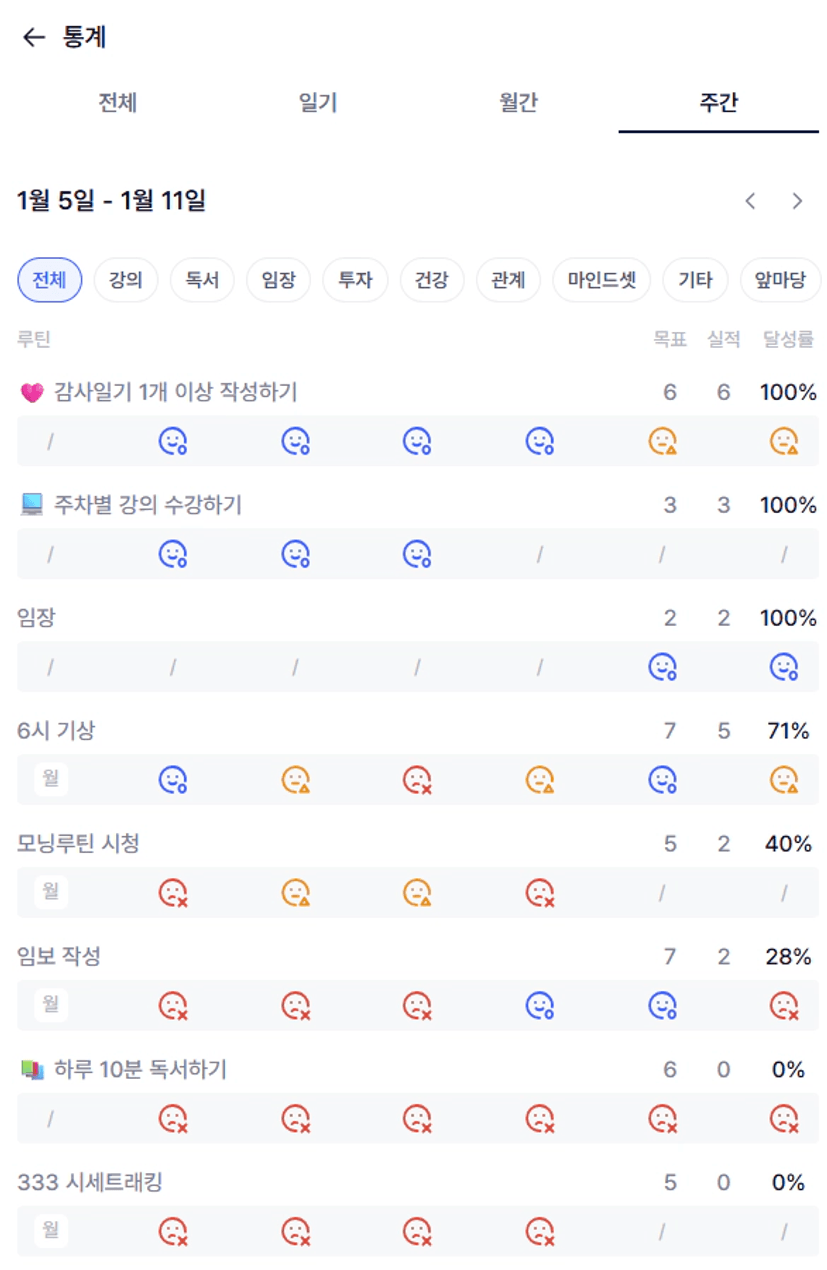Click the 월 badge in 6시 기상 row

pyautogui.click(x=50, y=779)
